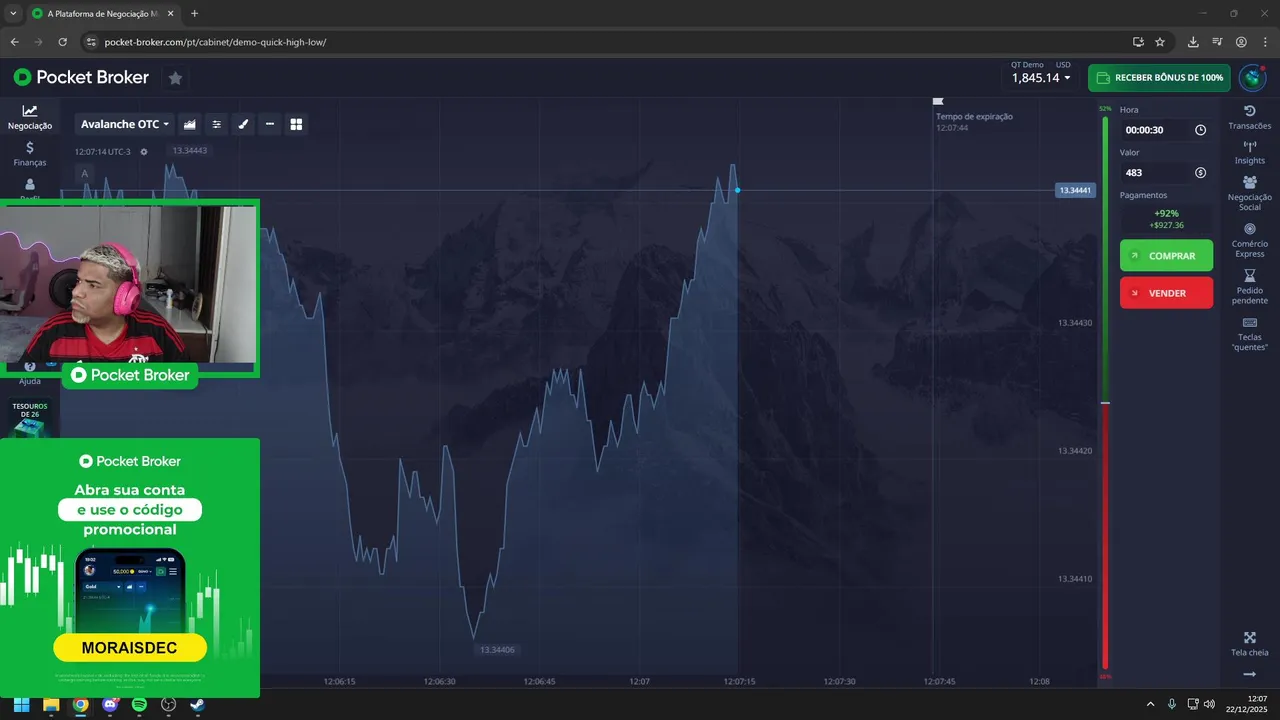Click the horizontal line tool icon

(x=270, y=124)
